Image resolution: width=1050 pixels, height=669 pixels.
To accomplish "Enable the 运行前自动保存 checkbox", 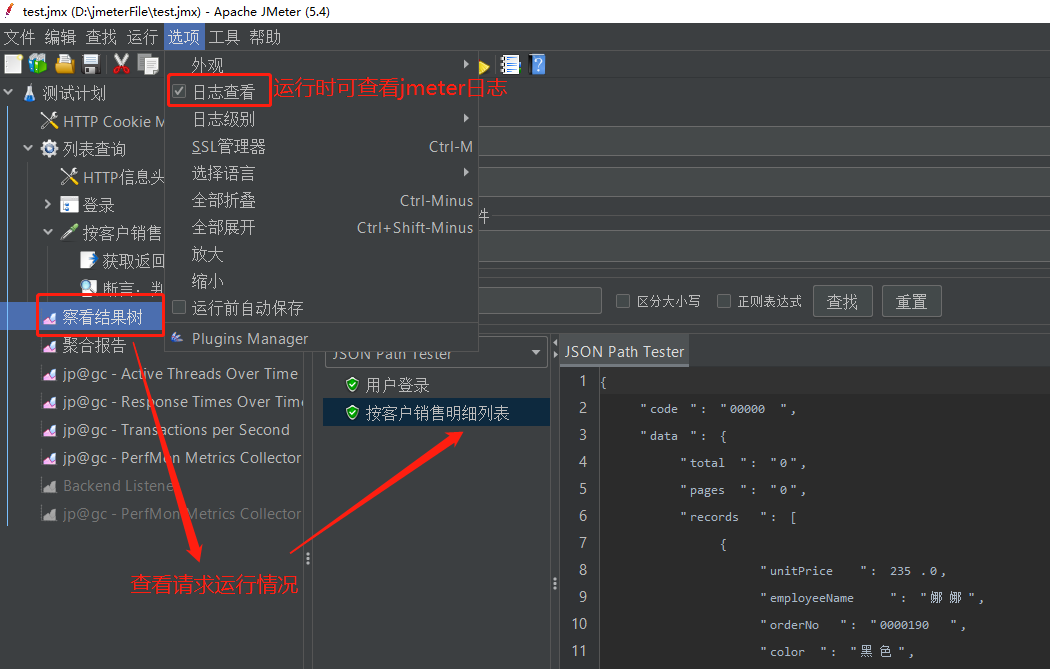I will pos(179,307).
